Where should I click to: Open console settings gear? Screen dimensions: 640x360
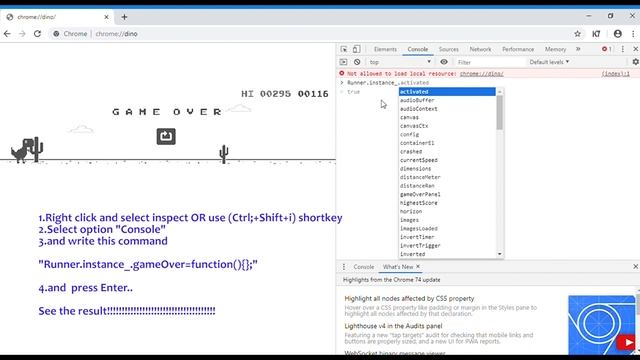(x=636, y=62)
